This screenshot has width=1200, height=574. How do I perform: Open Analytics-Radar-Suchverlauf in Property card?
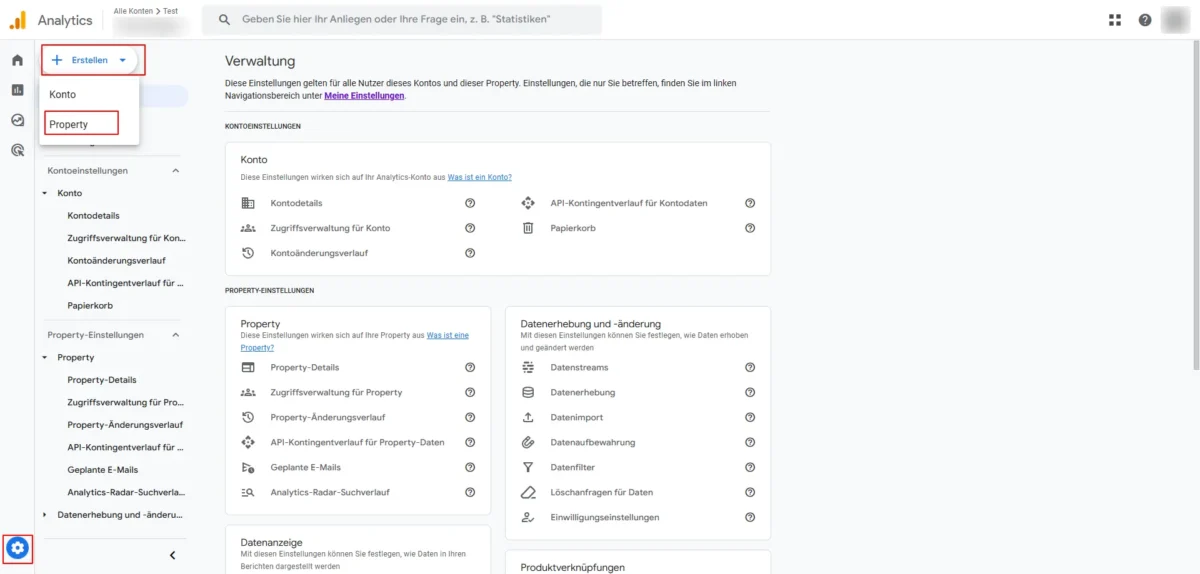(x=330, y=492)
